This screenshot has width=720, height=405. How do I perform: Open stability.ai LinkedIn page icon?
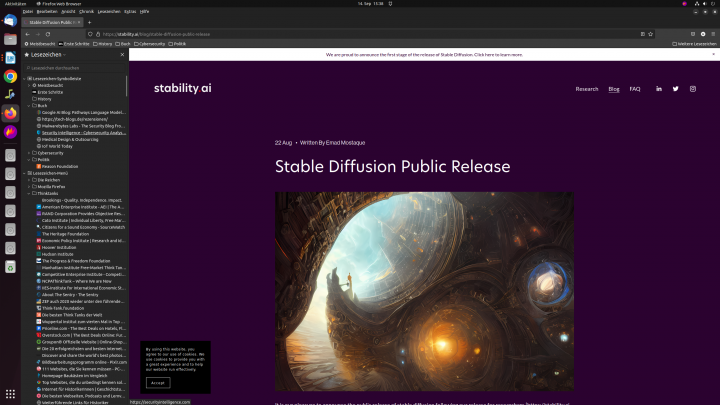(x=659, y=89)
